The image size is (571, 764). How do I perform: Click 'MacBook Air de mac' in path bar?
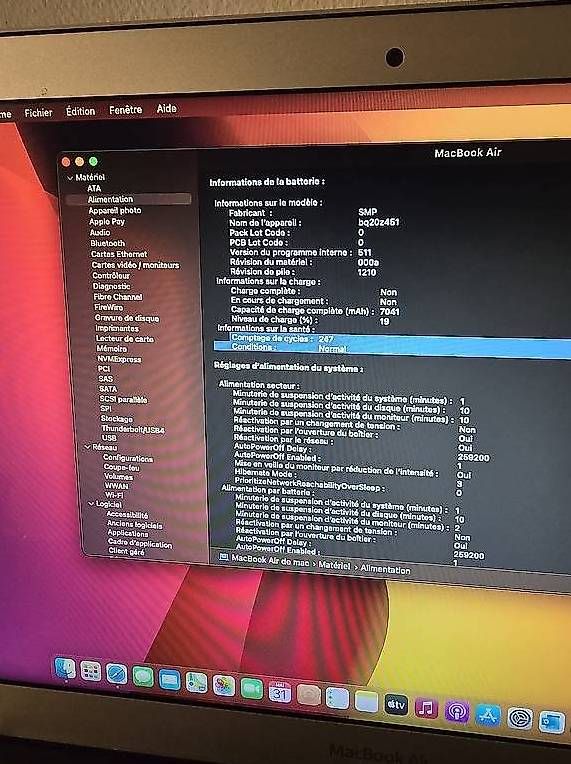[270, 560]
